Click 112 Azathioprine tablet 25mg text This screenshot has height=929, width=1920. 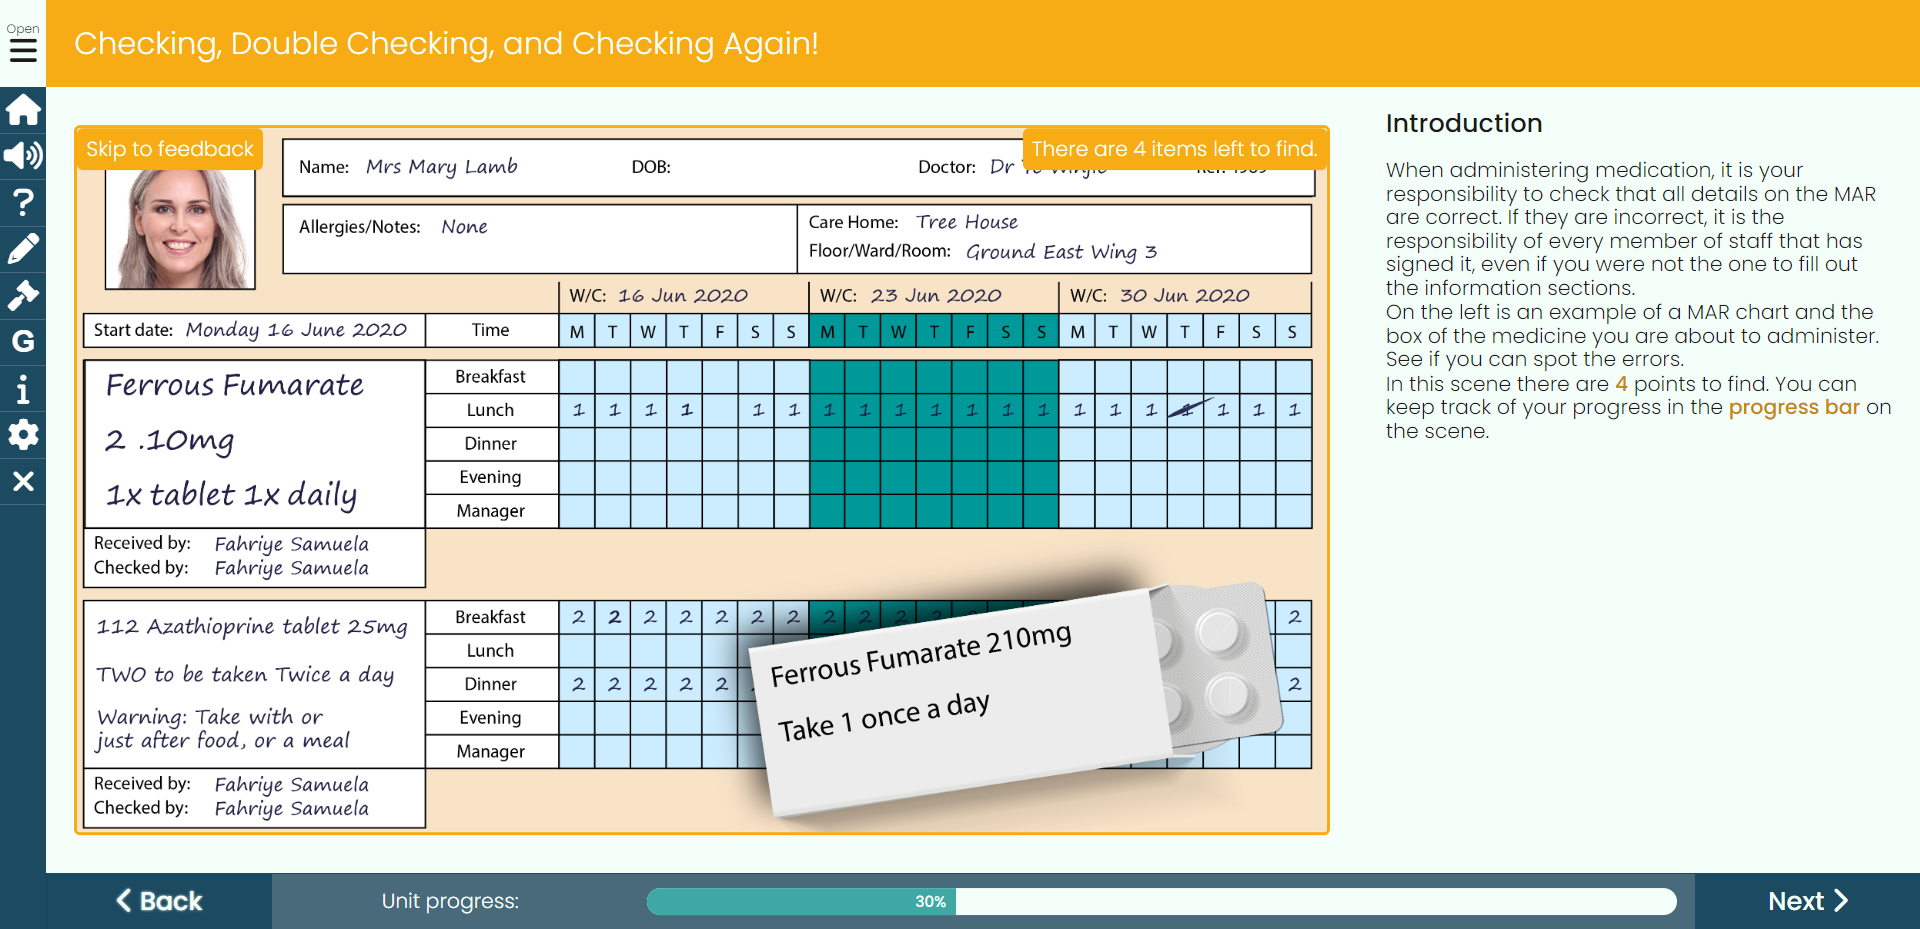252,627
